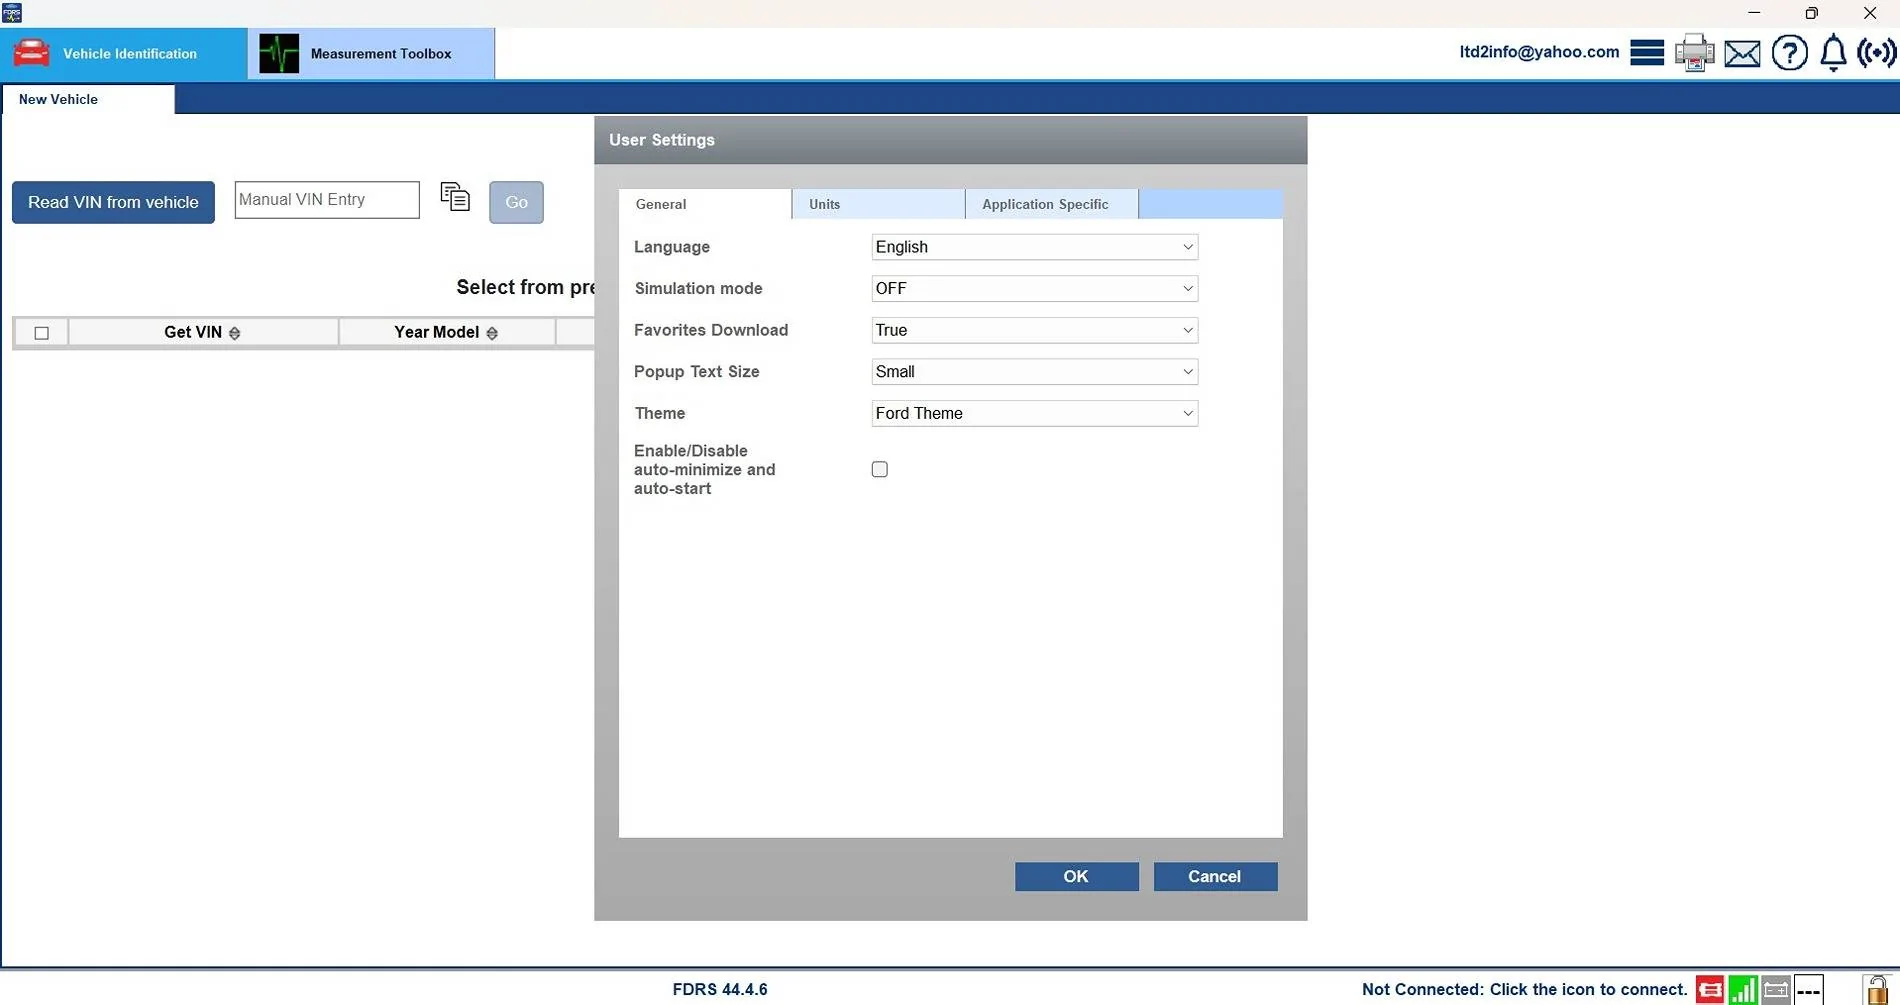The width and height of the screenshot is (1900, 1005).
Task: Click the wireless broadcast signal icon
Action: [1876, 52]
